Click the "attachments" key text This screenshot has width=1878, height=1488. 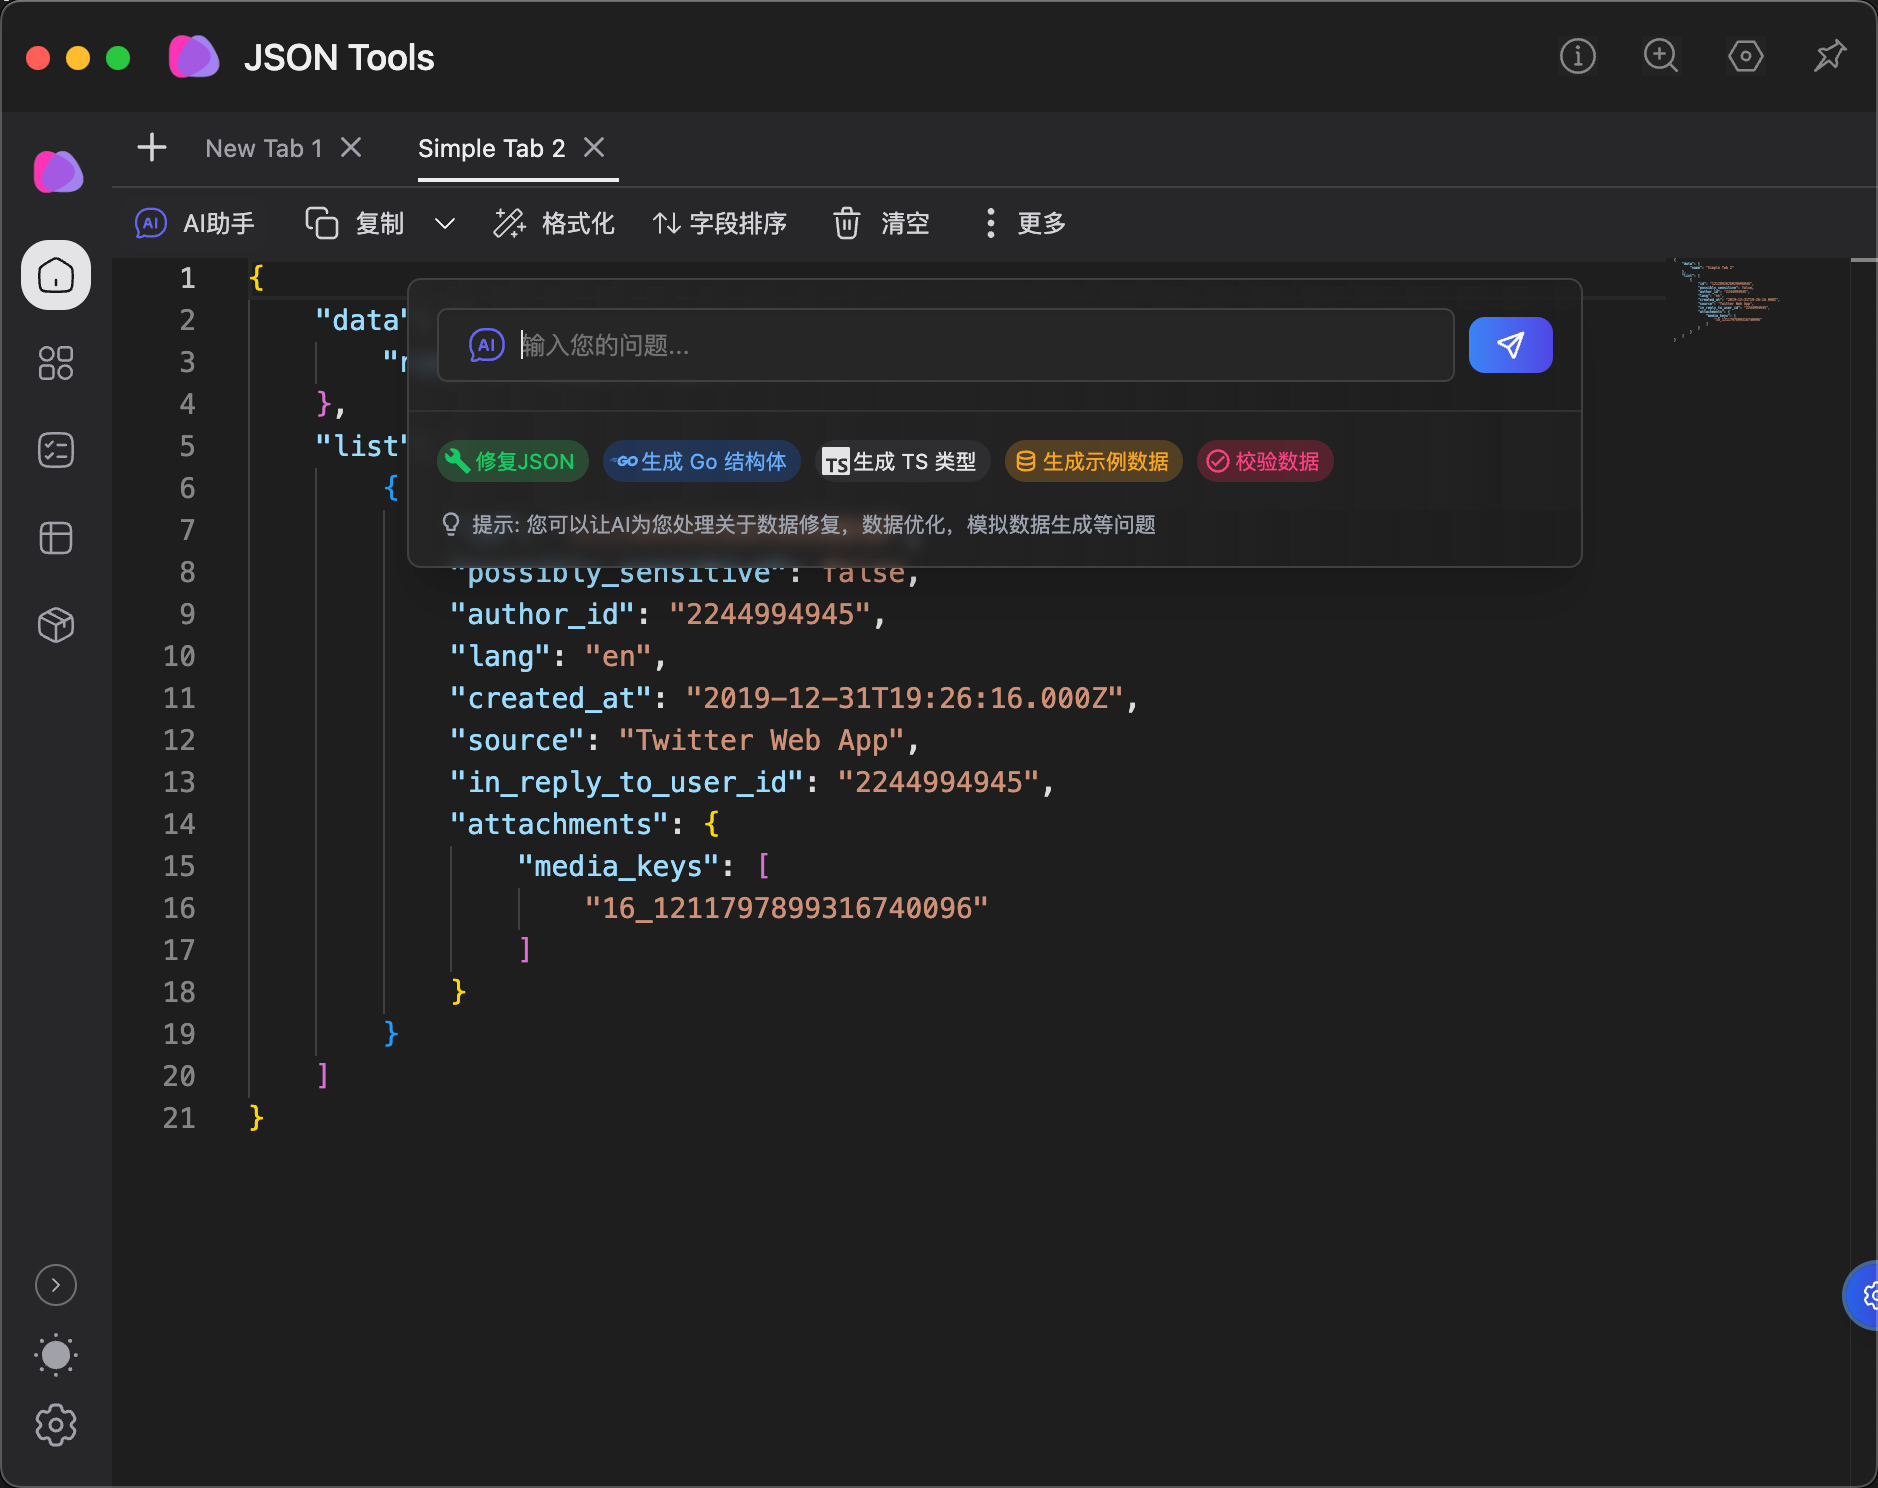click(x=560, y=824)
